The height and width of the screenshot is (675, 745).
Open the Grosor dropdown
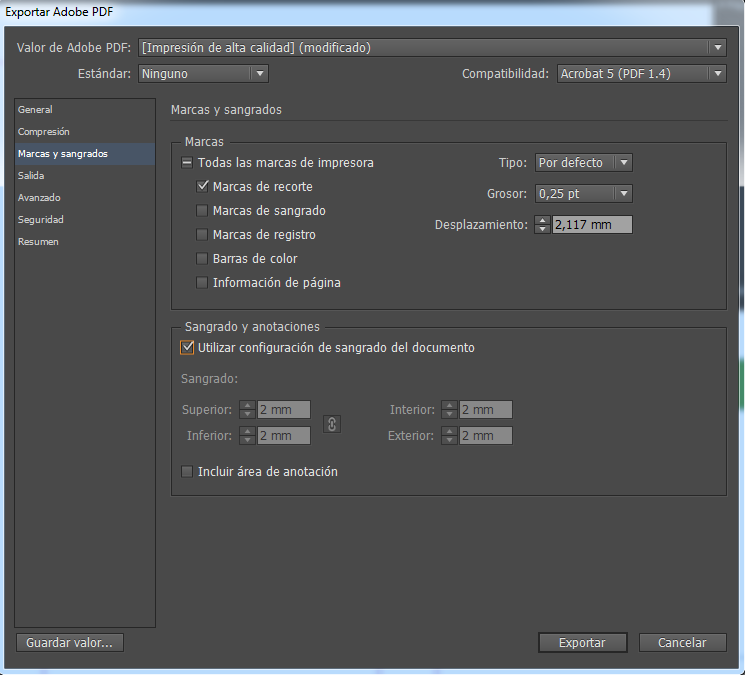[x=583, y=193]
